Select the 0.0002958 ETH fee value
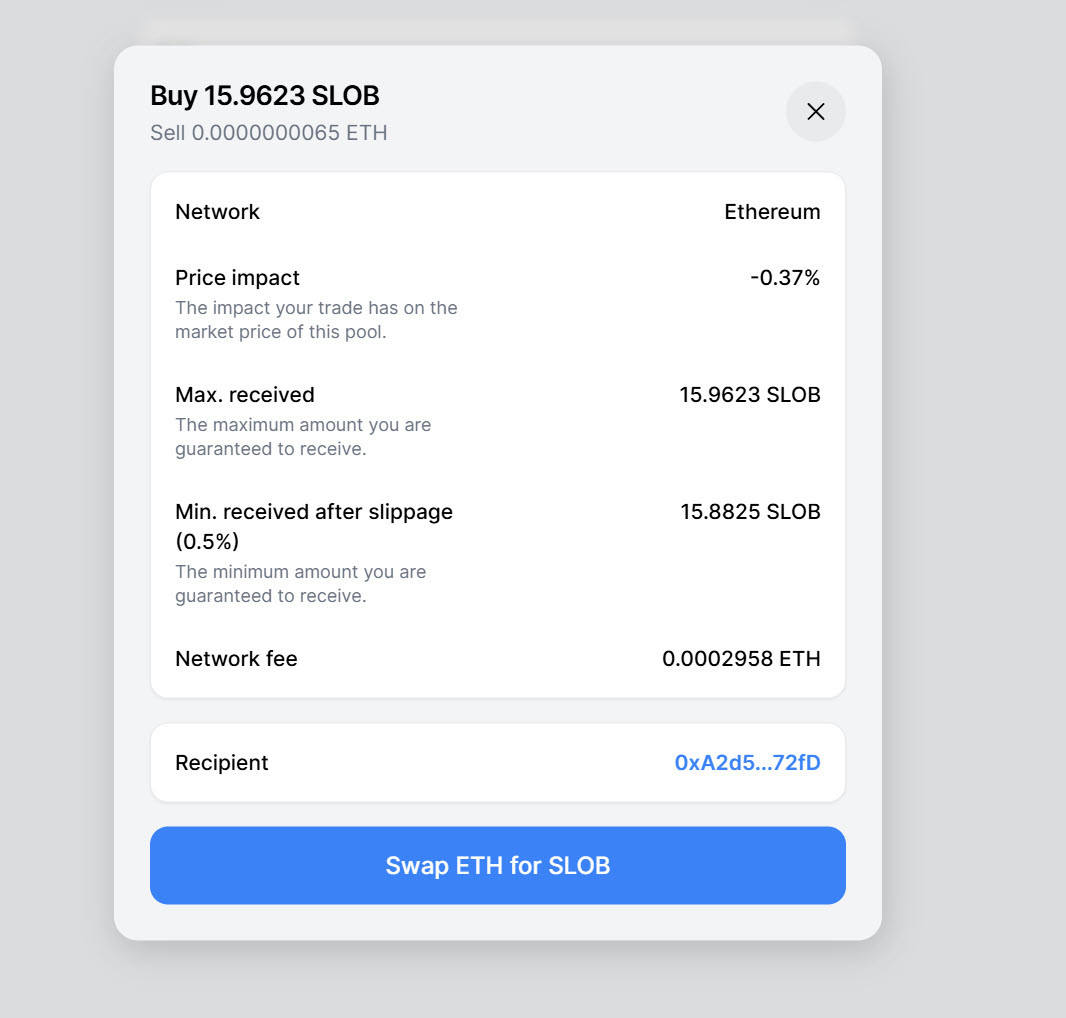 (741, 658)
